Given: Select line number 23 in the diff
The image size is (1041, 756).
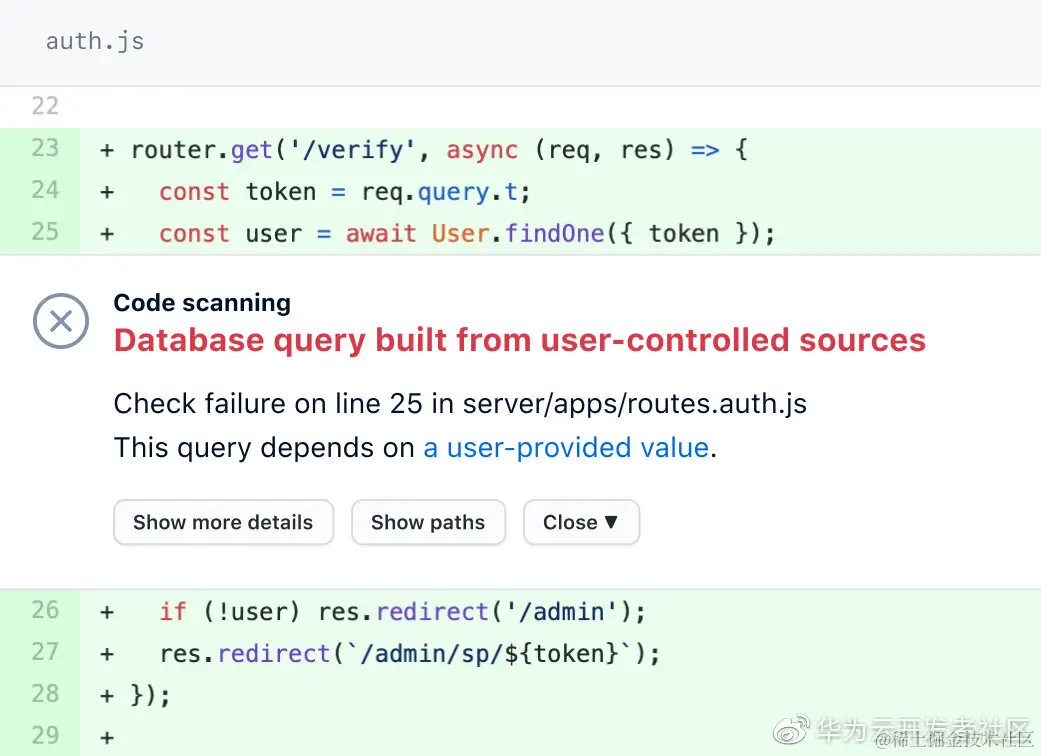Looking at the screenshot, I should 45,149.
